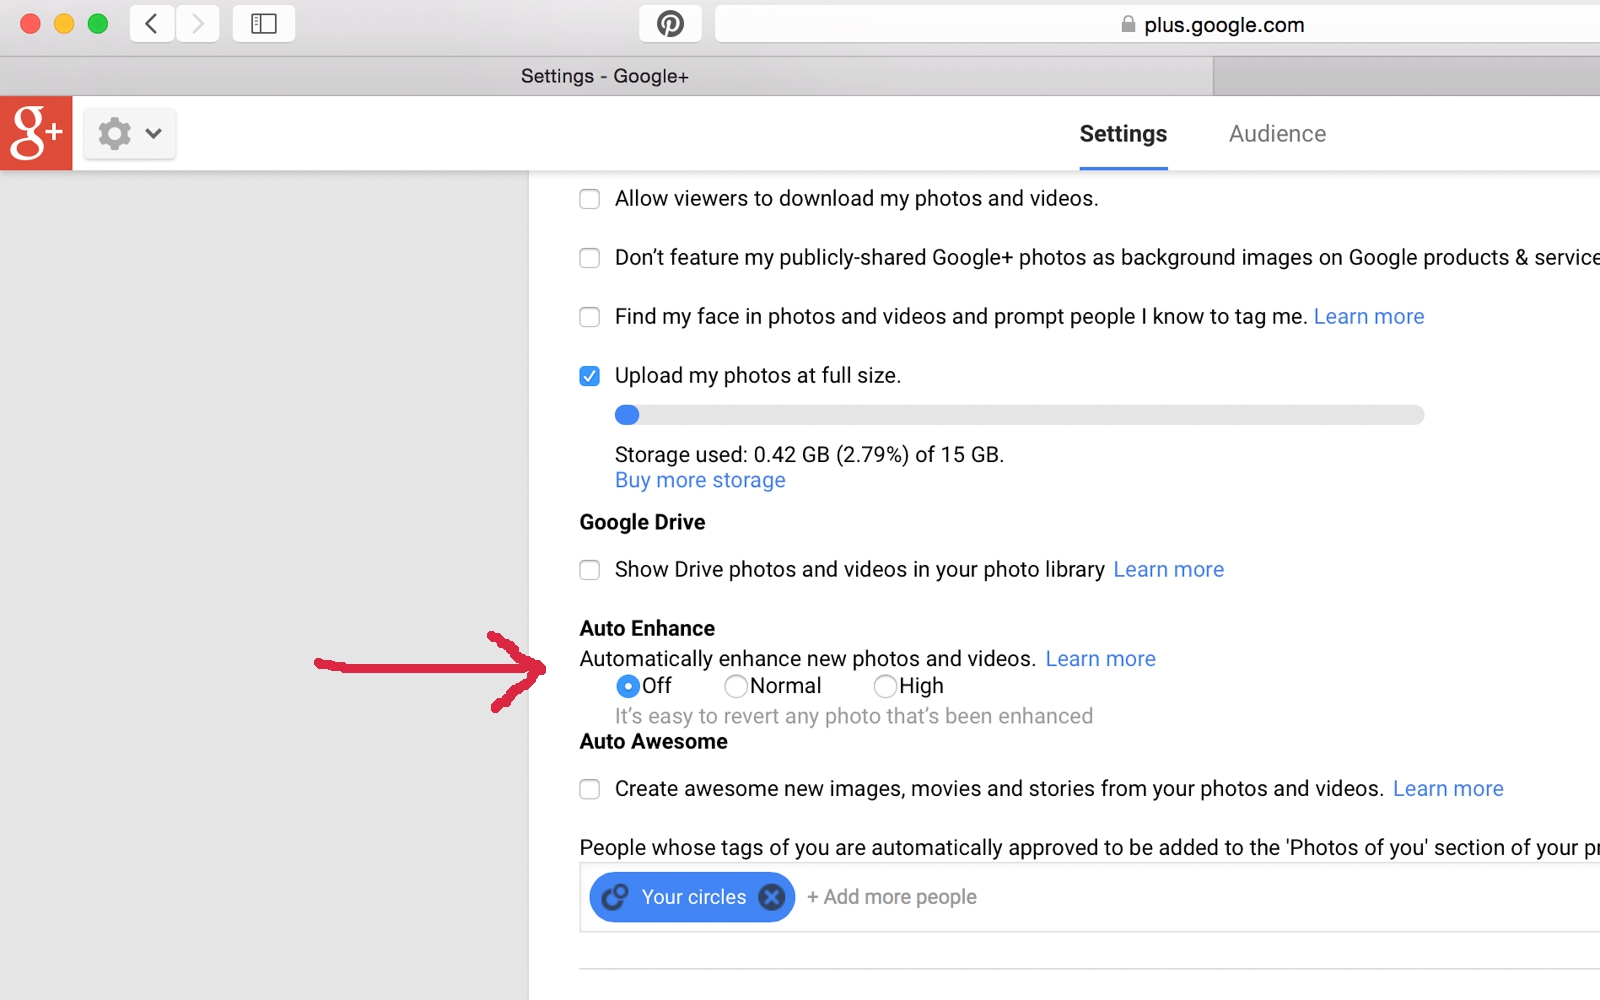Click the browser forward arrow
Viewport: 1600px width, 1000px height.
198,23
